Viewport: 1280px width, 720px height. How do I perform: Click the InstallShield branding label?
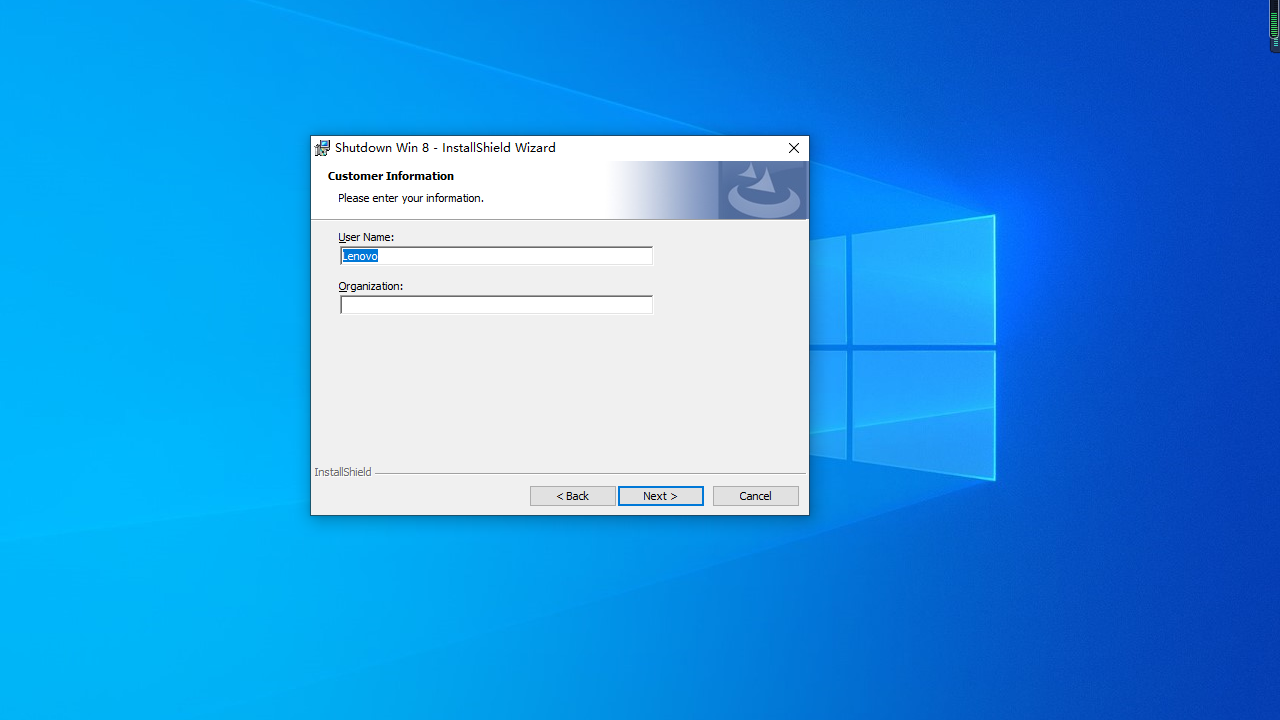click(x=342, y=471)
